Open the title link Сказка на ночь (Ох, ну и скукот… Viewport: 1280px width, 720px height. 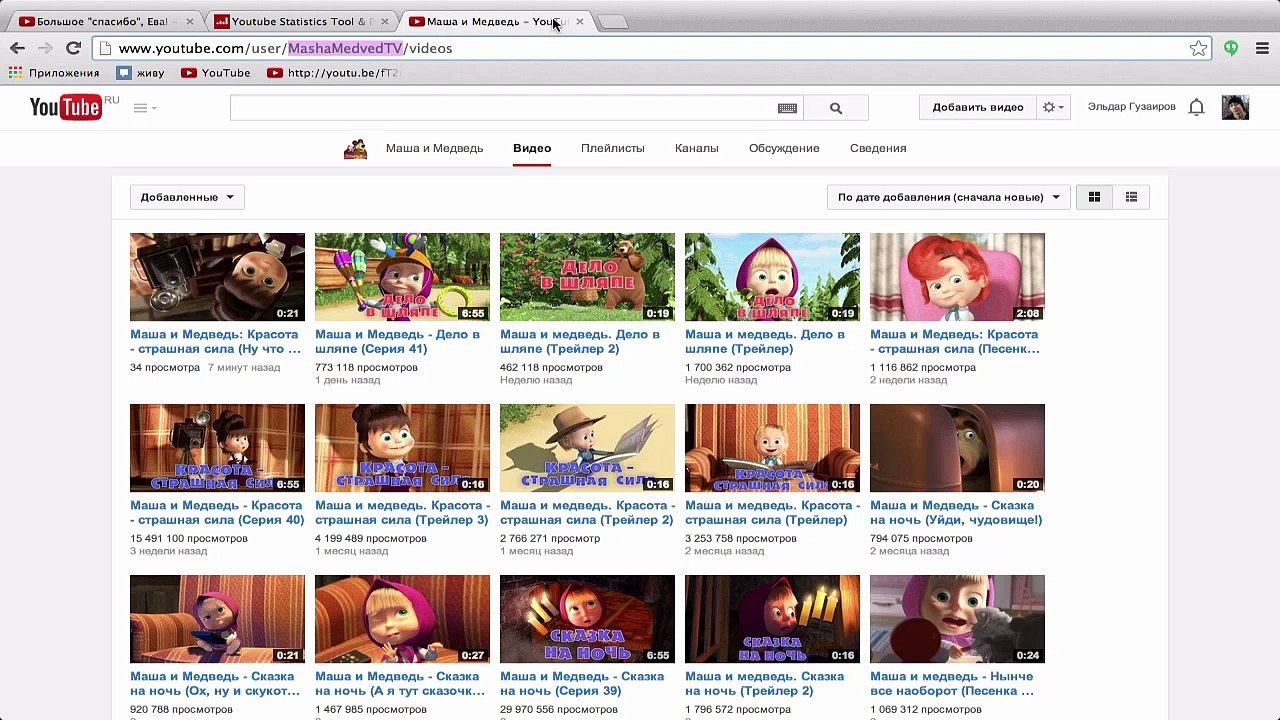tap(215, 684)
